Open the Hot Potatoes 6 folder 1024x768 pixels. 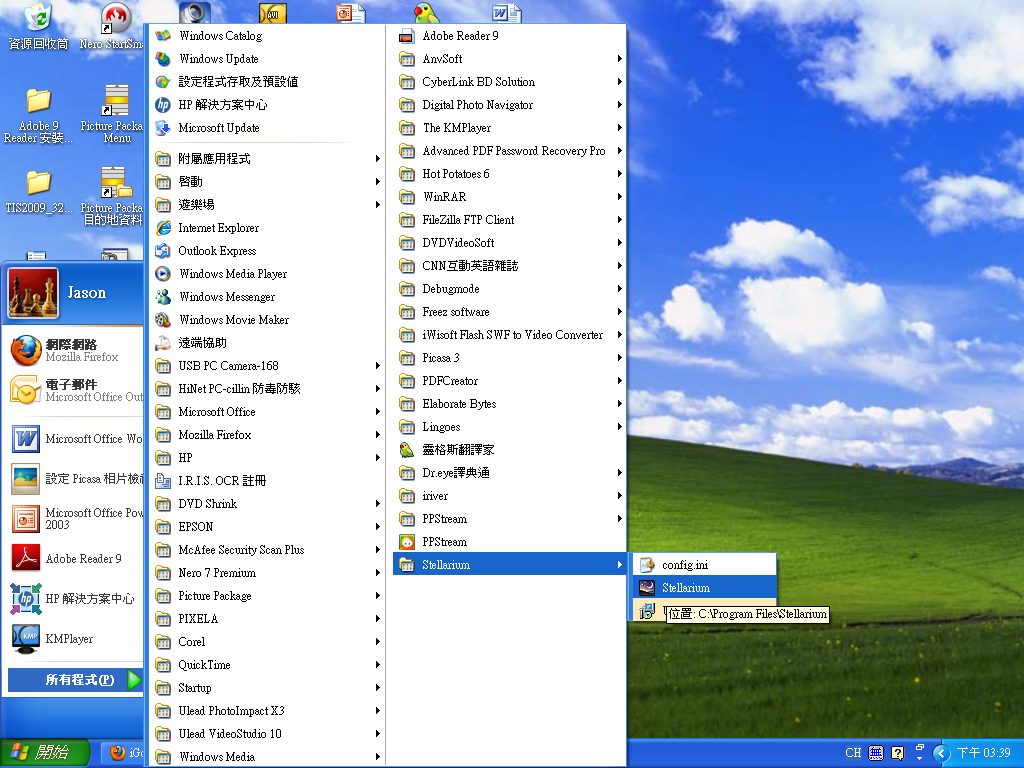click(x=509, y=174)
